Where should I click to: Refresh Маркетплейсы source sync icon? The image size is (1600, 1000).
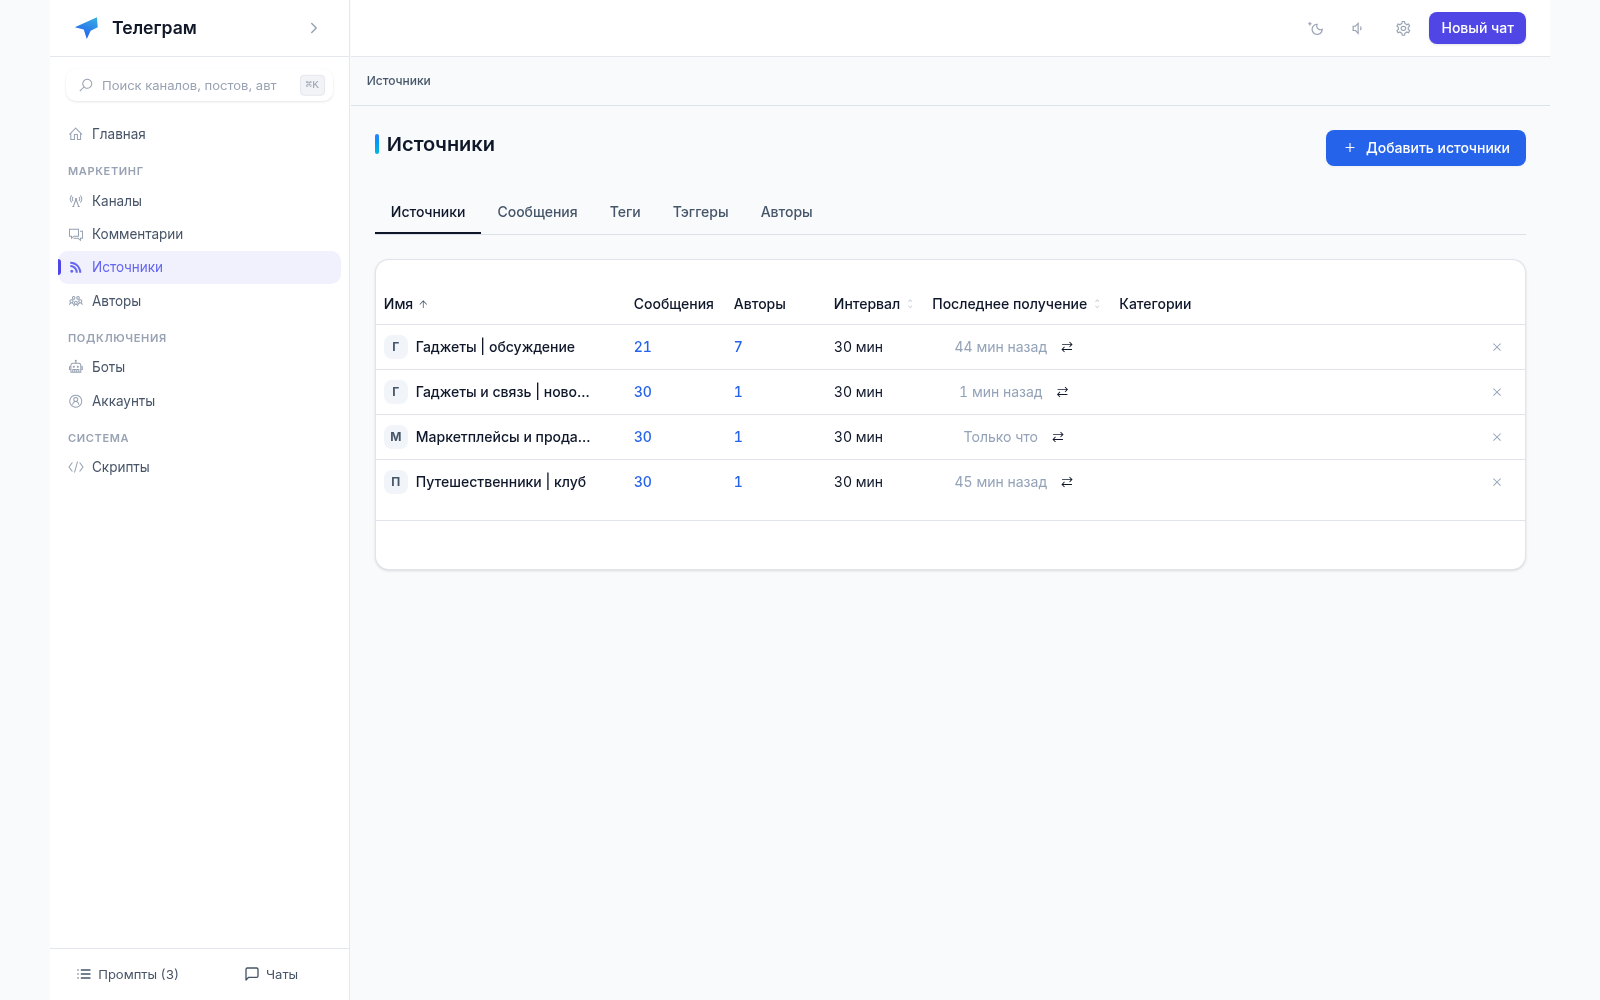[x=1058, y=437]
